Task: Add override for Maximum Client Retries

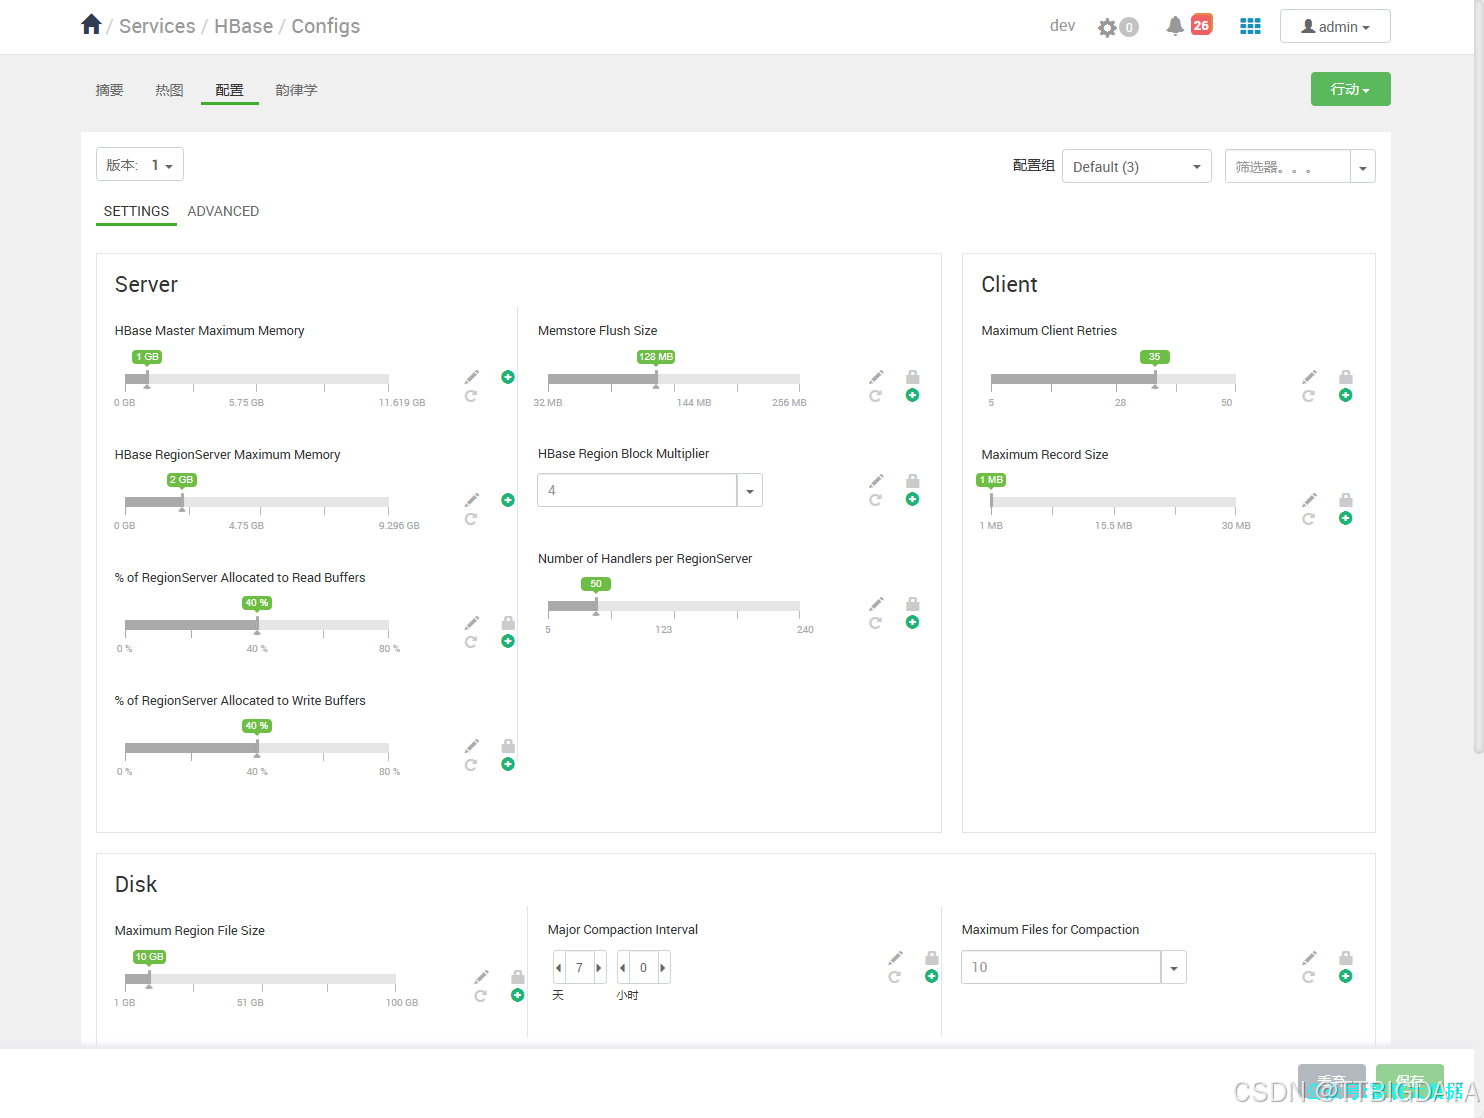Action: [x=1346, y=395]
